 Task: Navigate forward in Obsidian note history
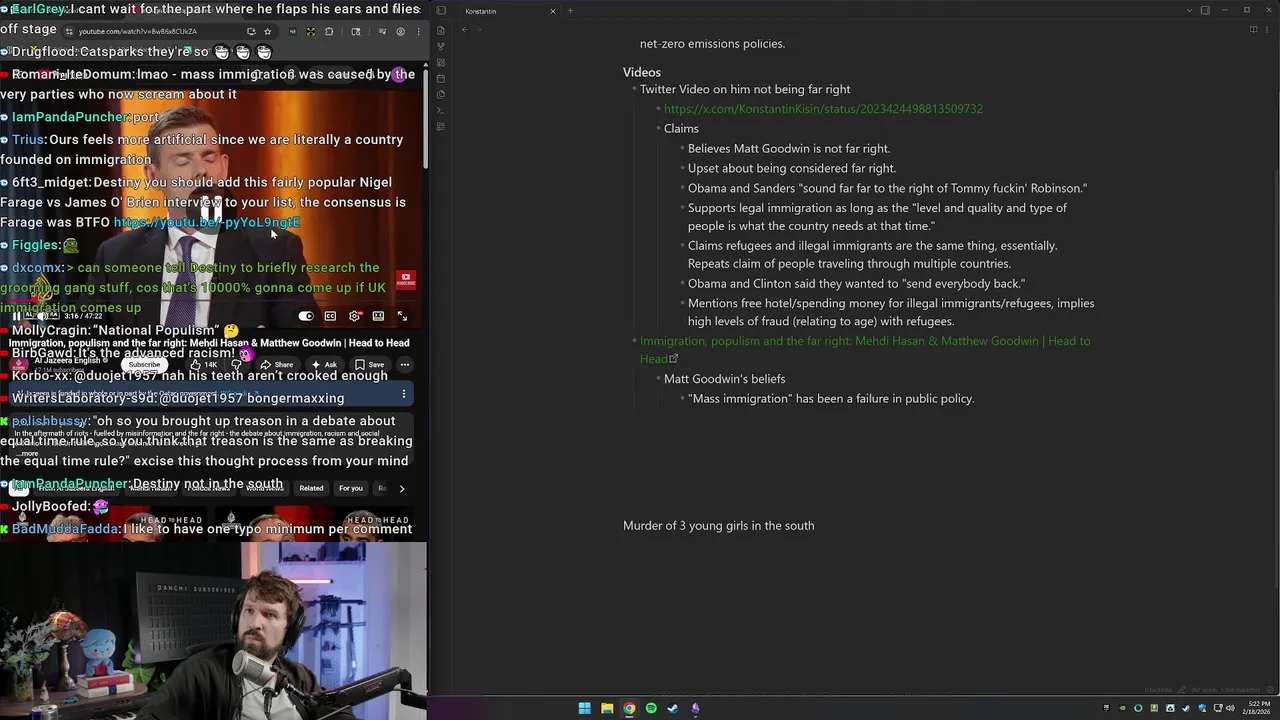coord(479,30)
